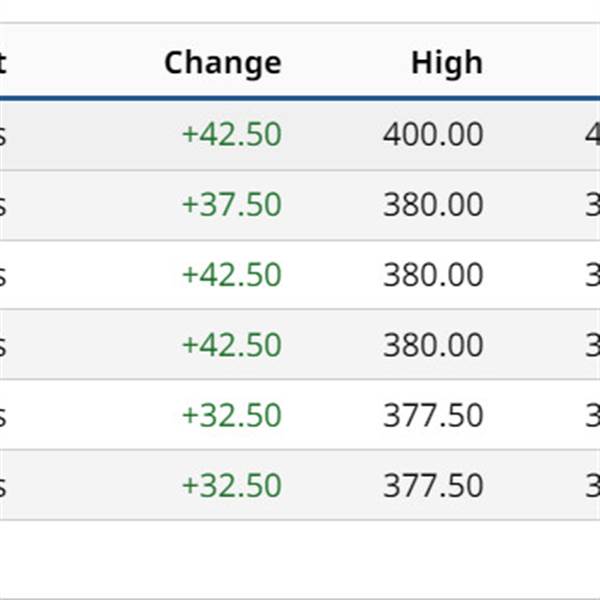Click the 380.00 high in the fourth row

432,345
